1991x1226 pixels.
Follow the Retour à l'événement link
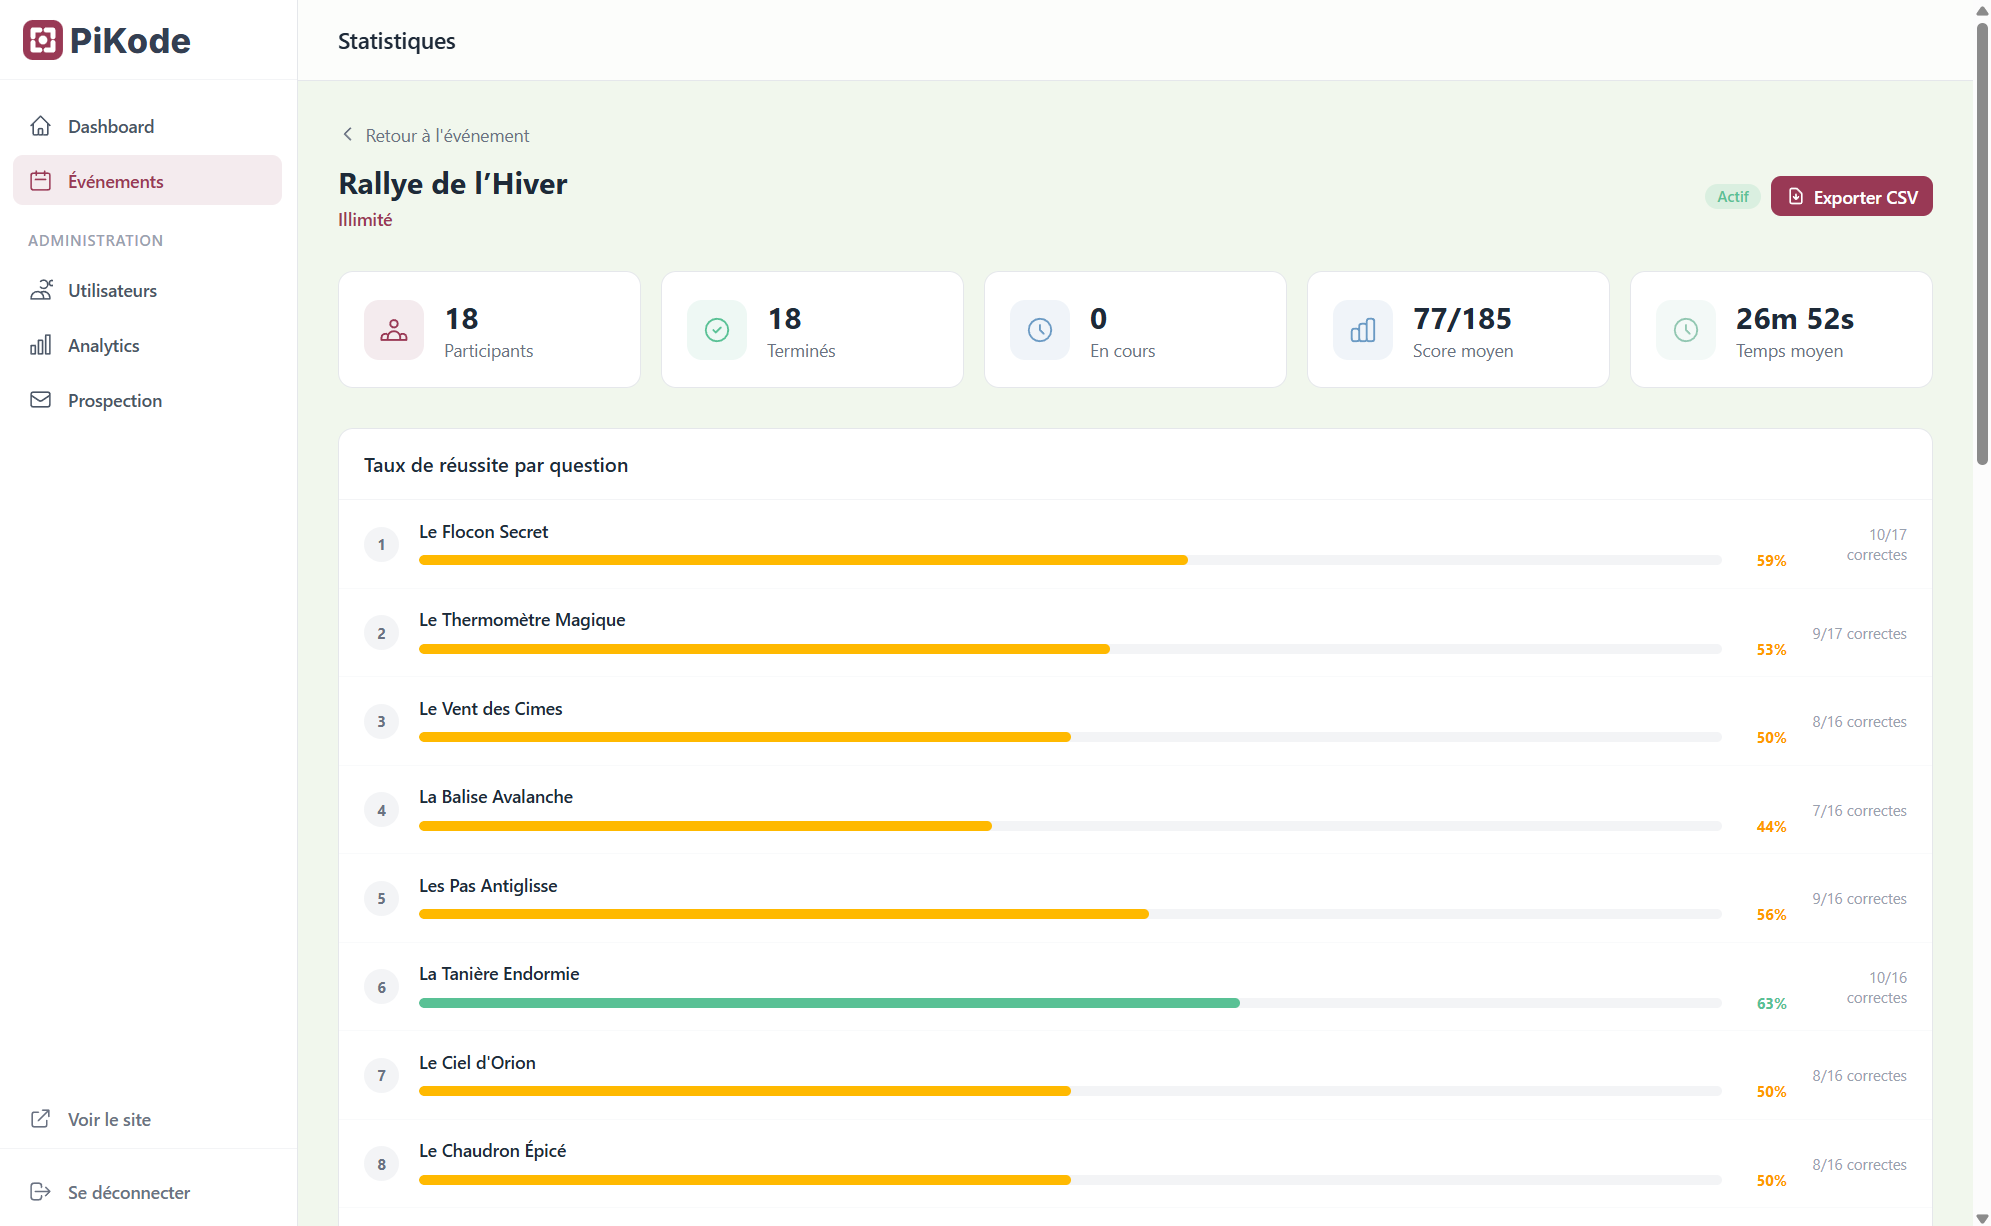coord(435,135)
